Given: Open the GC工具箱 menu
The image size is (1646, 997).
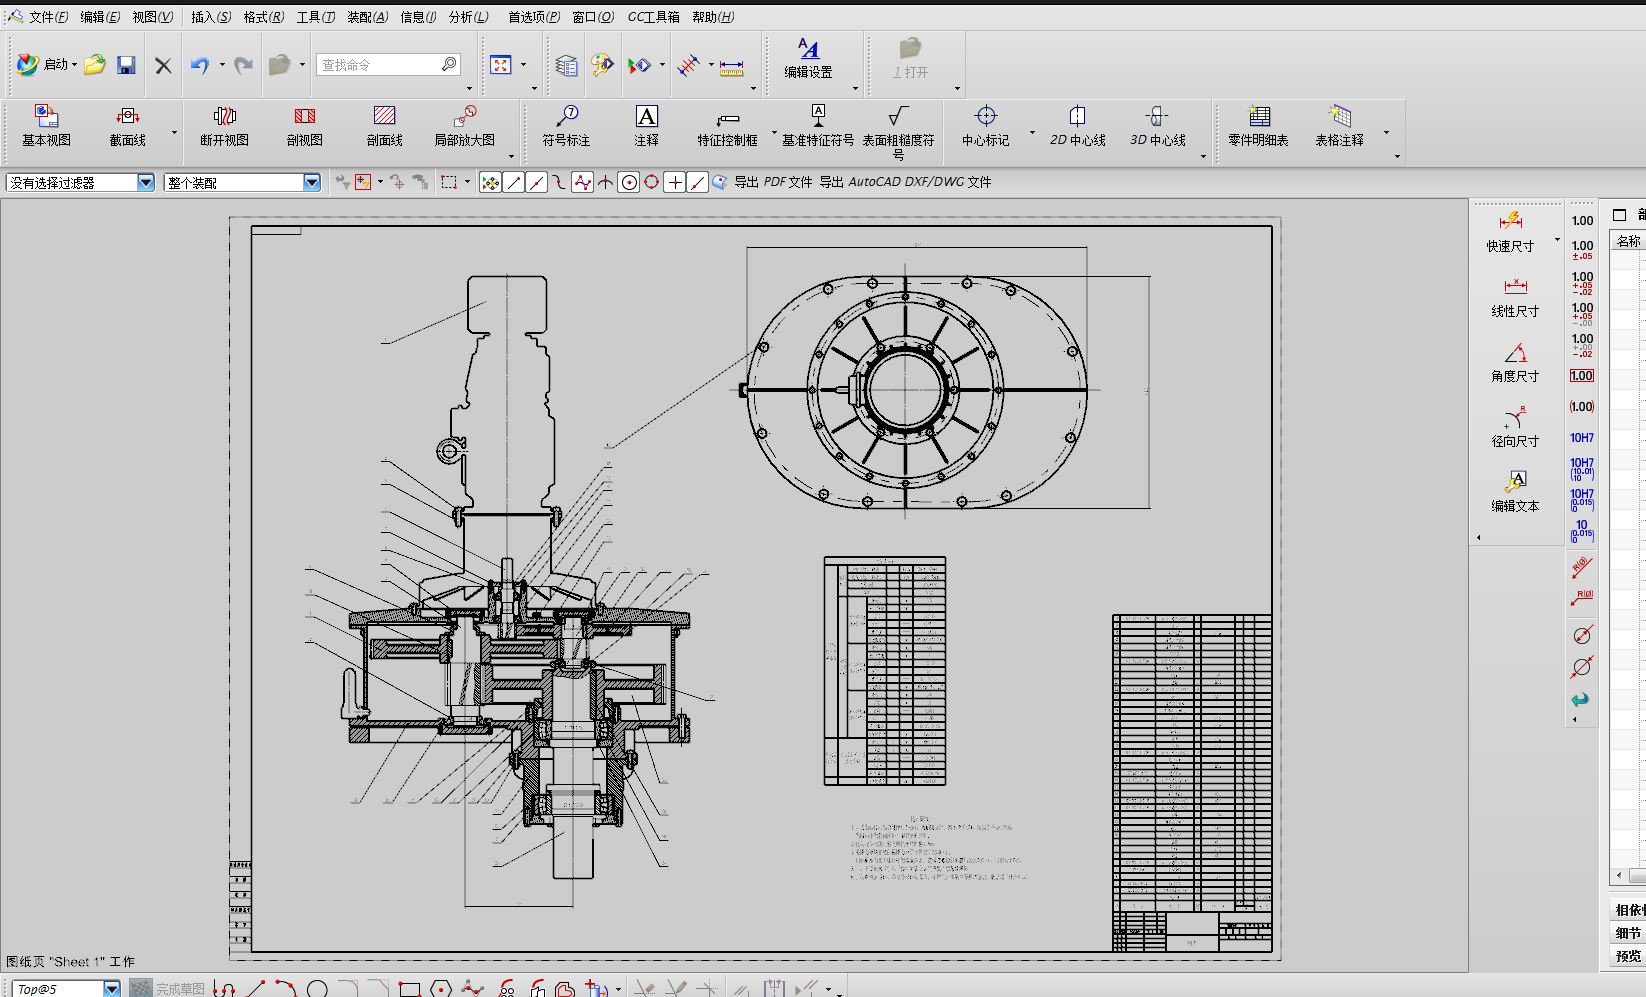Looking at the screenshot, I should pyautogui.click(x=653, y=17).
